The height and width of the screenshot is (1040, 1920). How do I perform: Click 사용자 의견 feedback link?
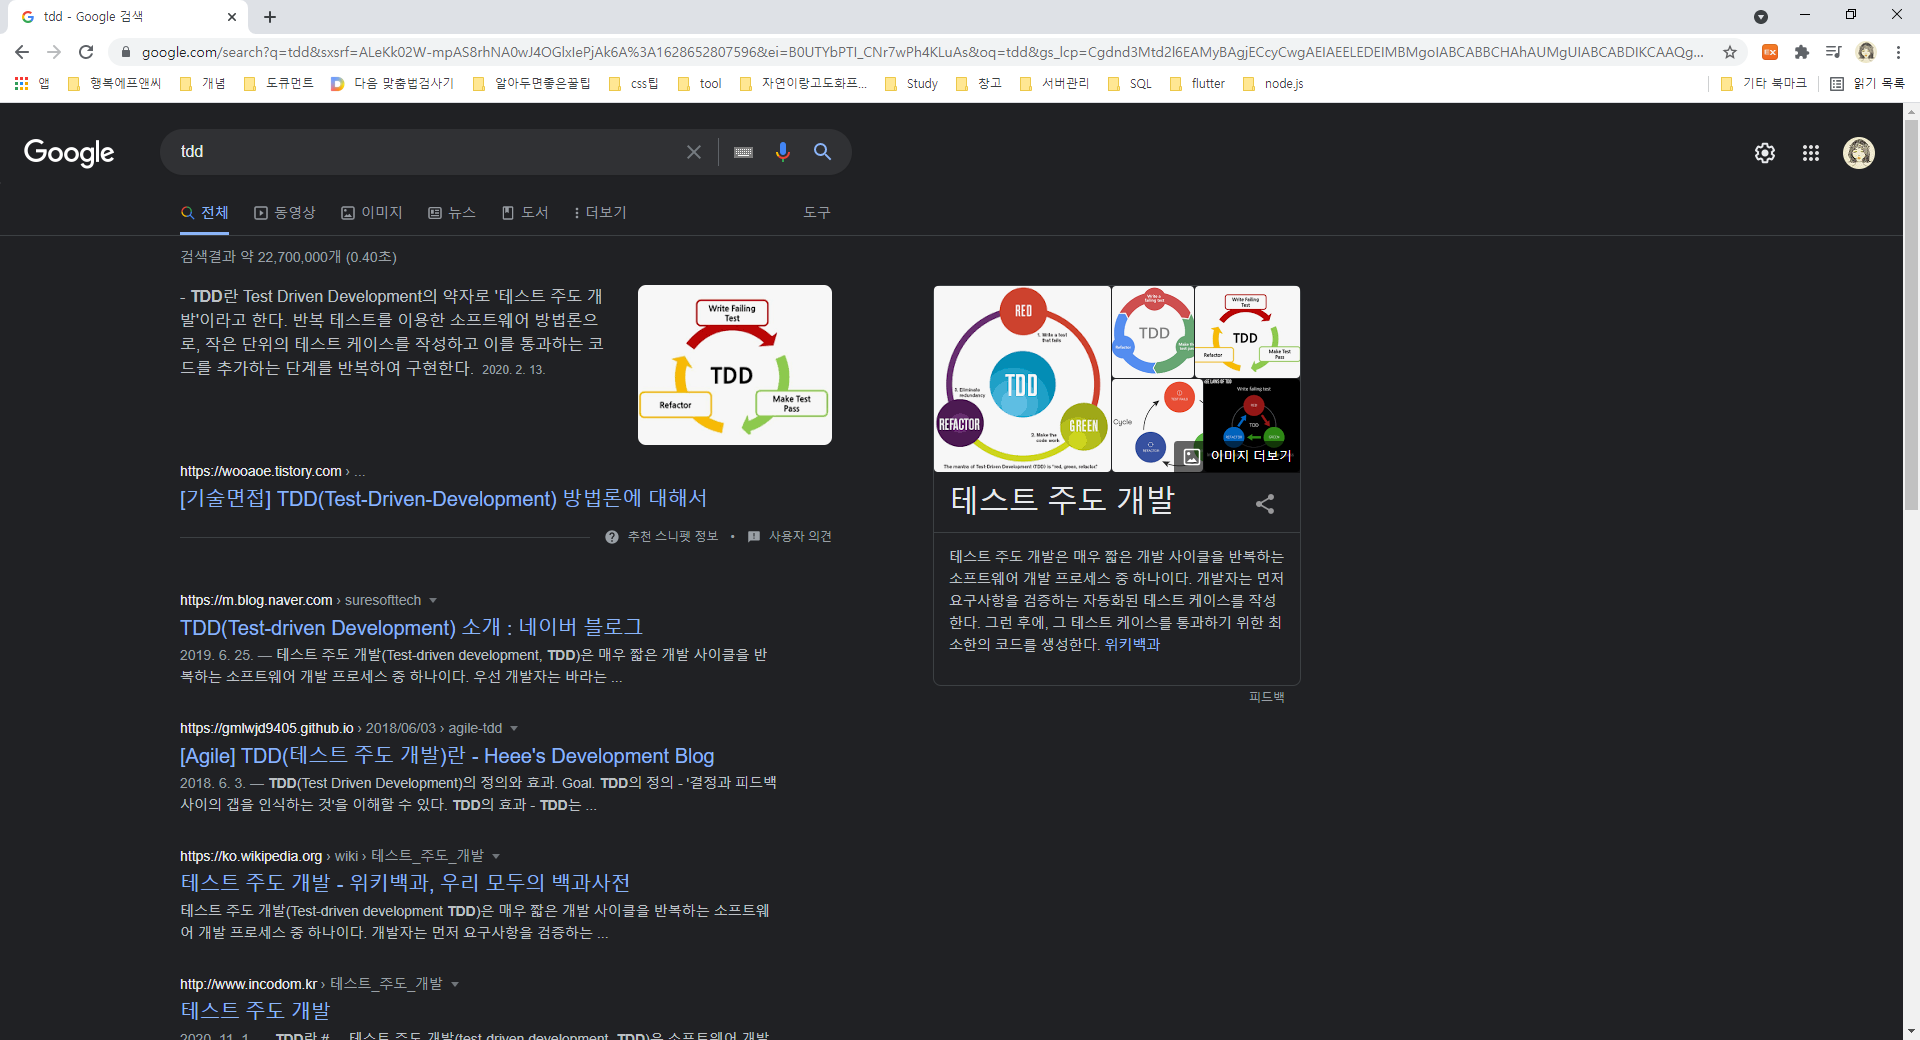coord(790,537)
